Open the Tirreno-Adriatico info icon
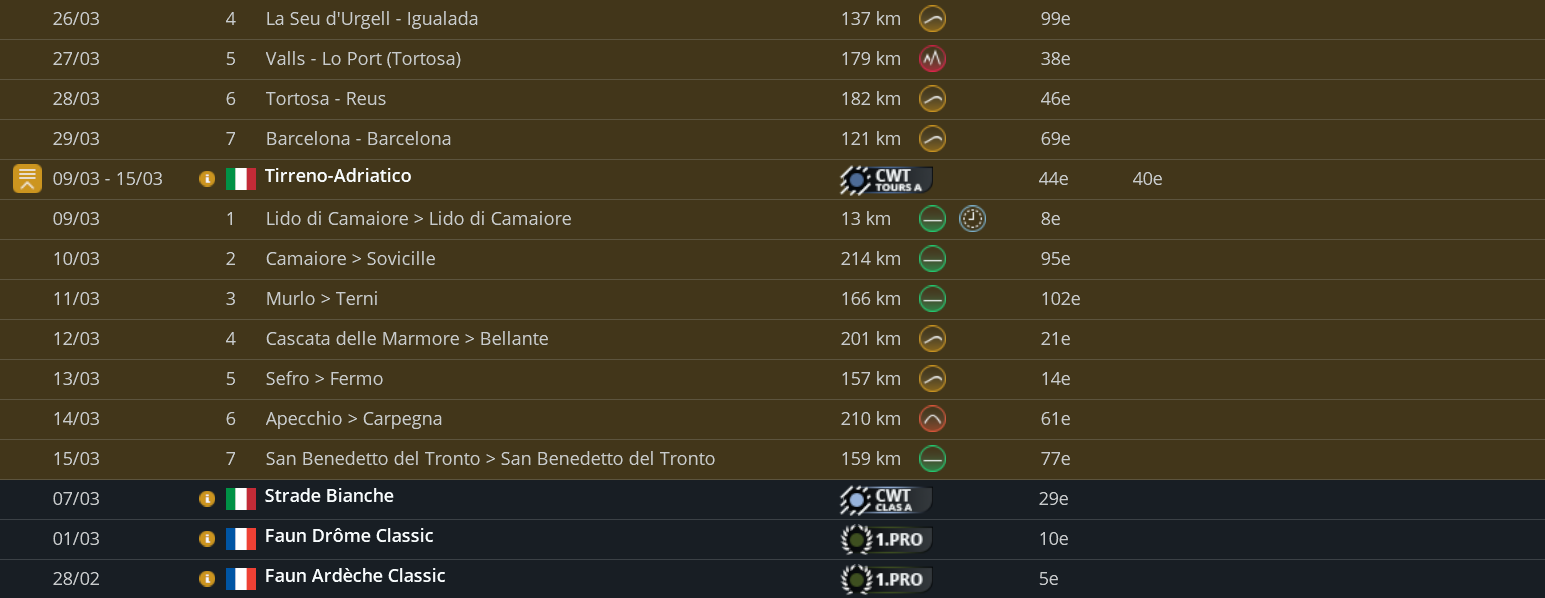1545x598 pixels. pyautogui.click(x=207, y=179)
